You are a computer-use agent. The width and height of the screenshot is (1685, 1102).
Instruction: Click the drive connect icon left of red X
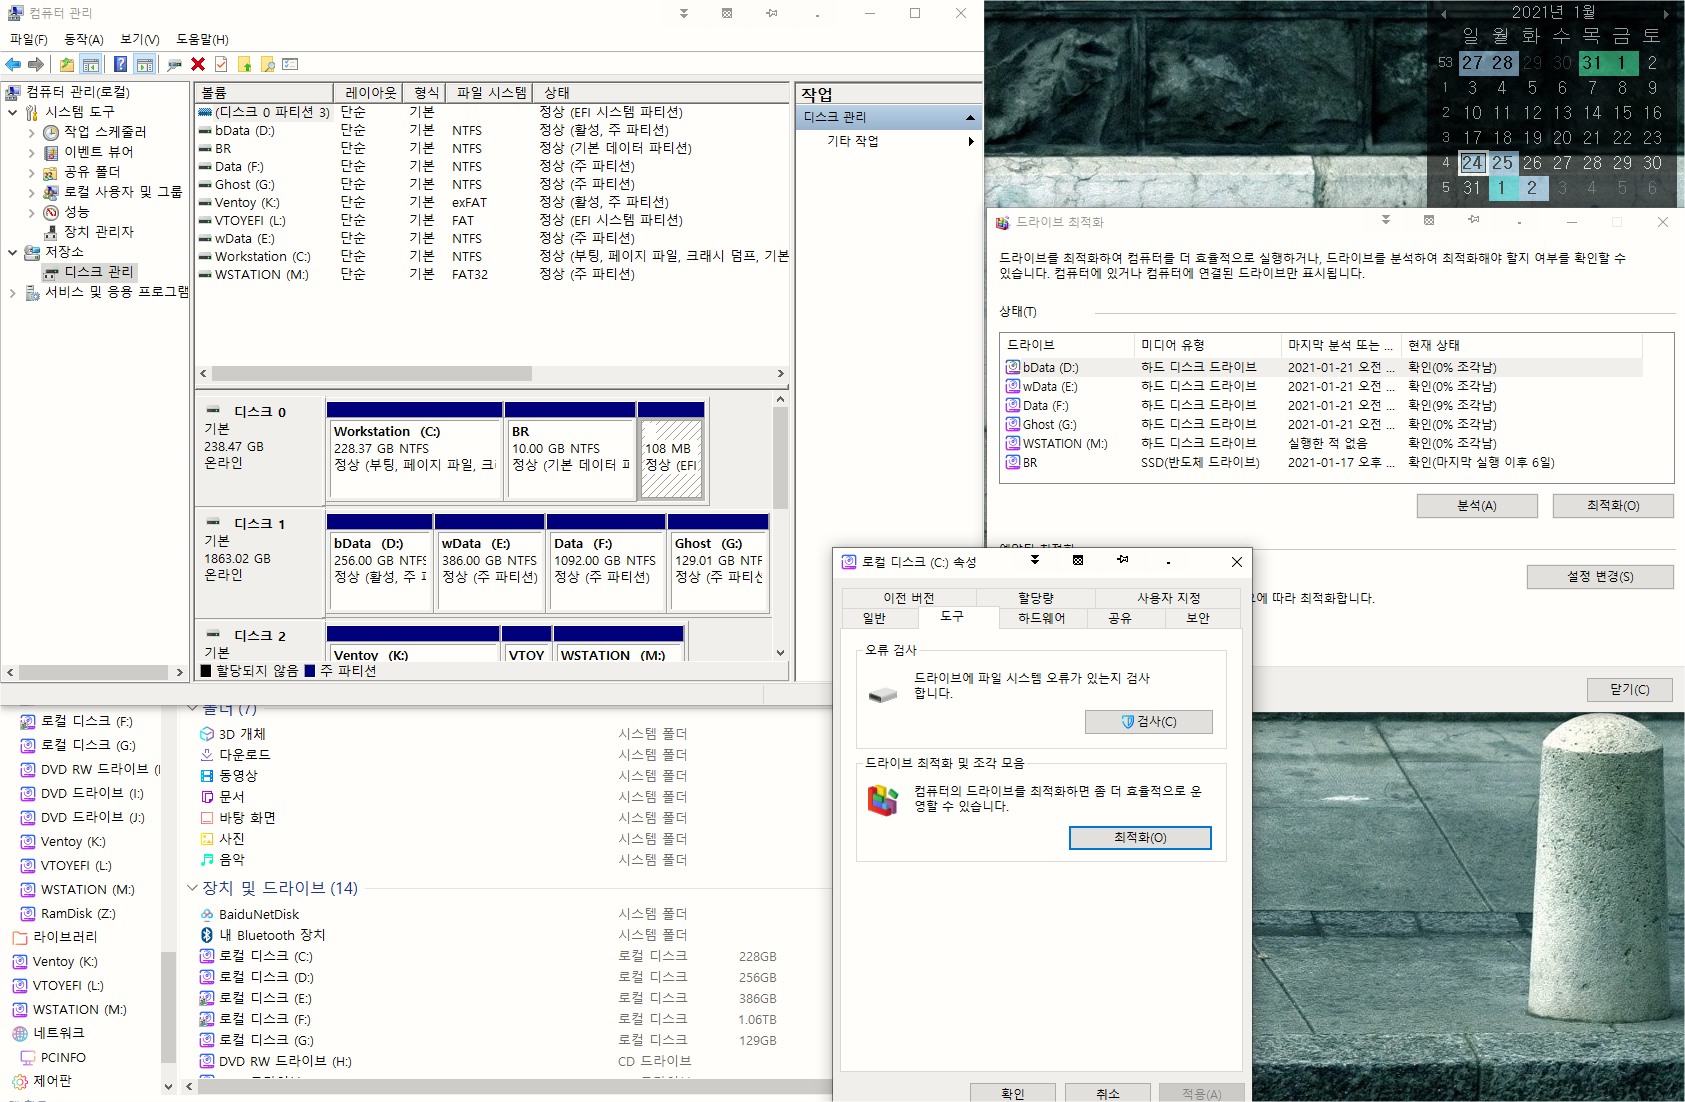(x=174, y=64)
